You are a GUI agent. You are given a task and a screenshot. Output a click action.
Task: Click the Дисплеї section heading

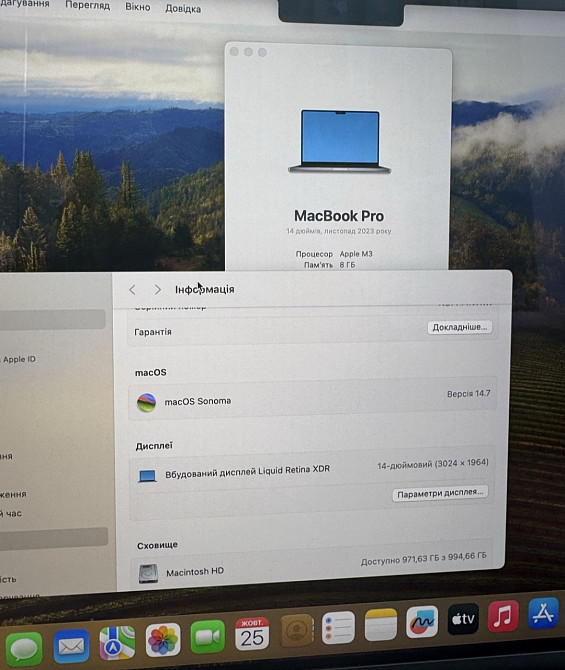(x=154, y=446)
